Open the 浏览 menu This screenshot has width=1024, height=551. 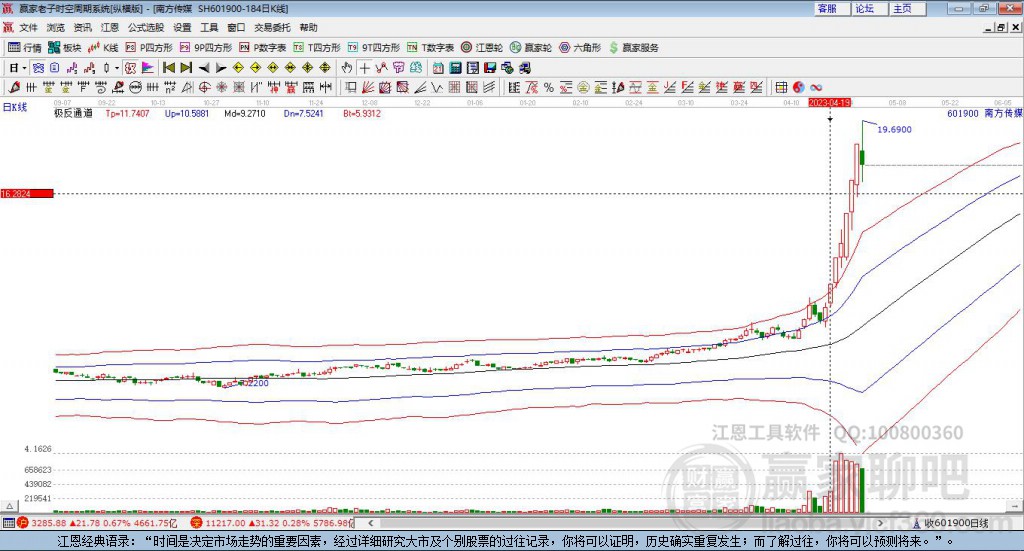56,27
